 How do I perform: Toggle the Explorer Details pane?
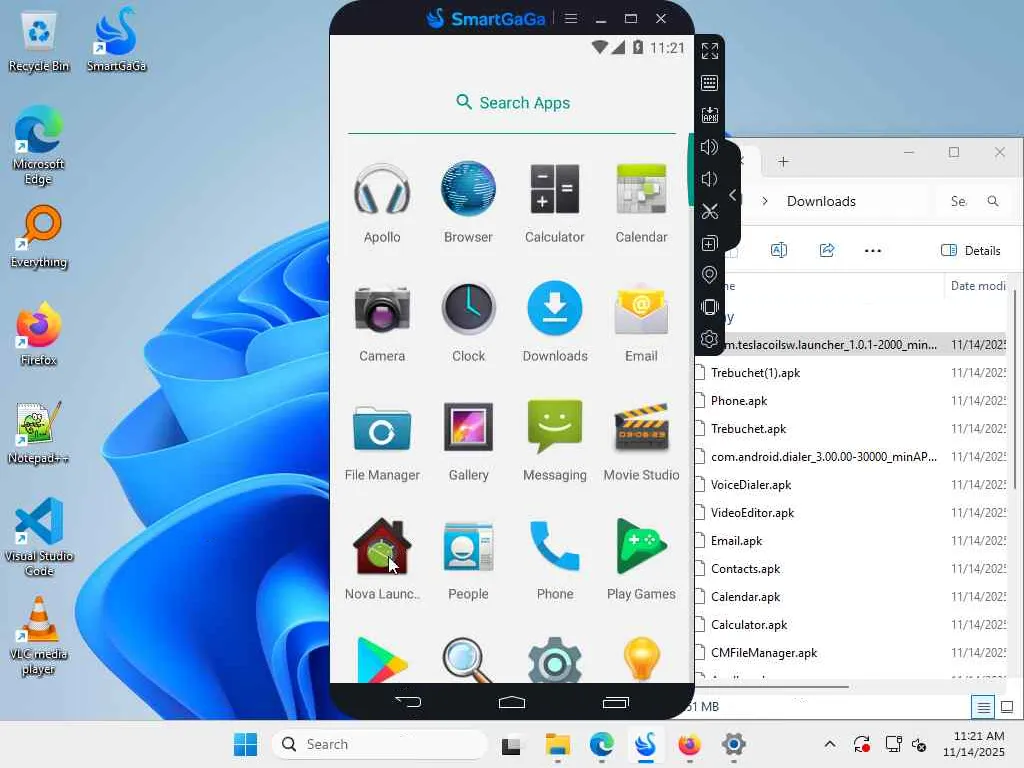pyautogui.click(x=970, y=250)
